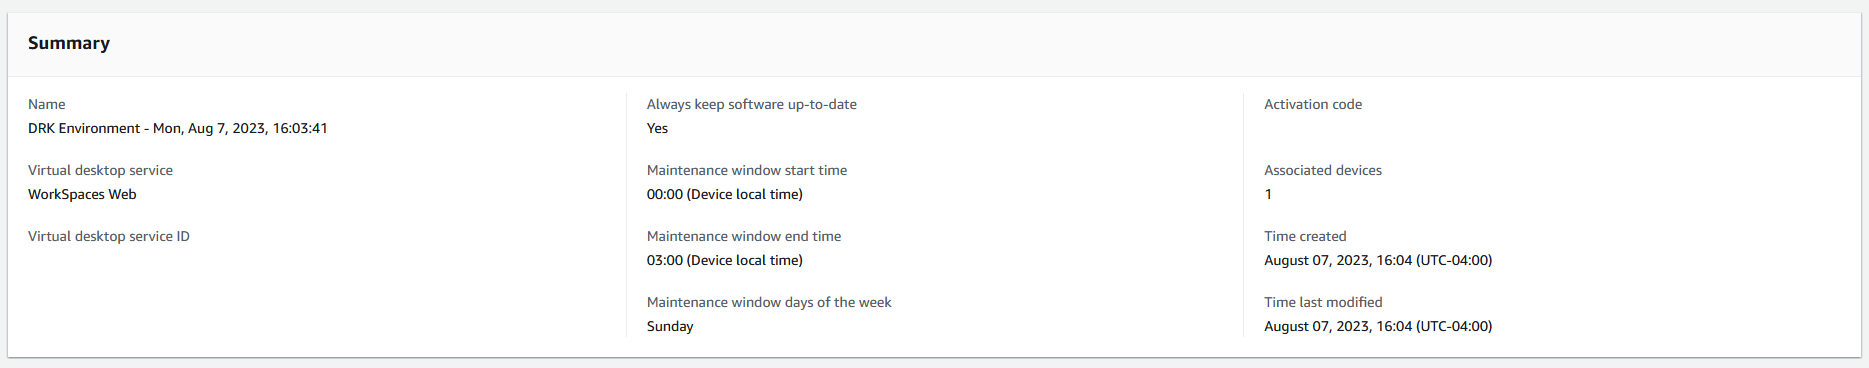Screen dimensions: 1869x368
Task: Click the Always keep software up-to-date label
Action: tap(752, 104)
